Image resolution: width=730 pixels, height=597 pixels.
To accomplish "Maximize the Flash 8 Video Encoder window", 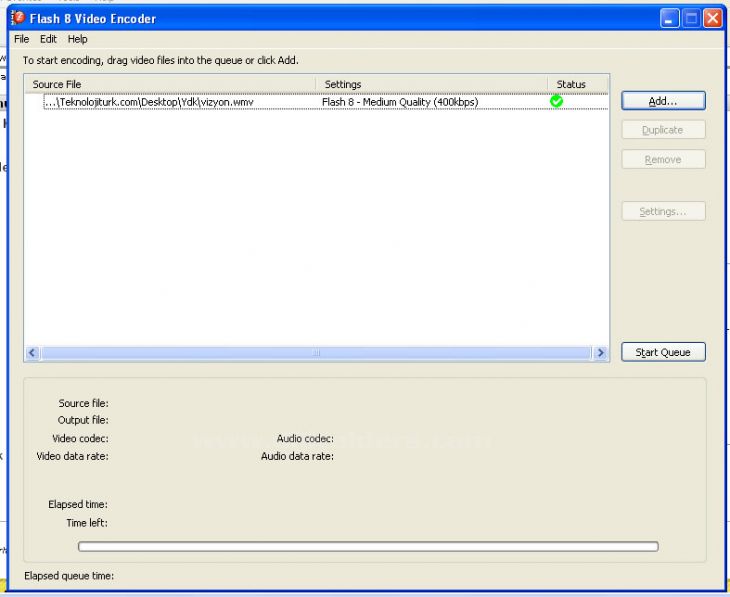I will [691, 18].
